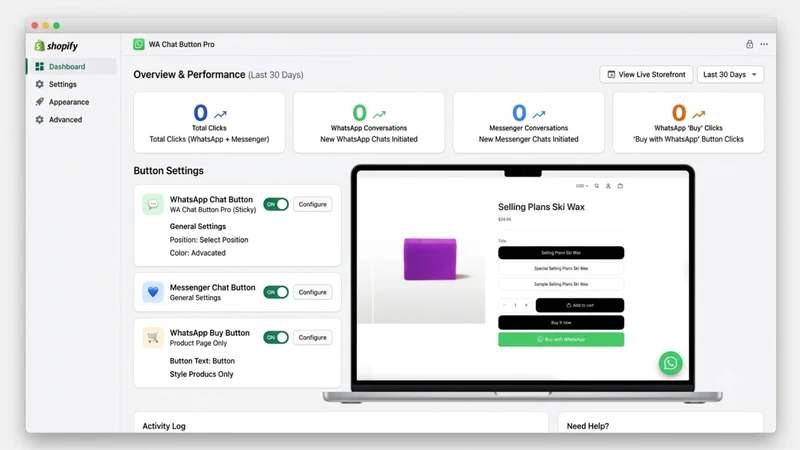The height and width of the screenshot is (450, 800).
Task: Open the three-dot more options menu
Action: point(764,44)
